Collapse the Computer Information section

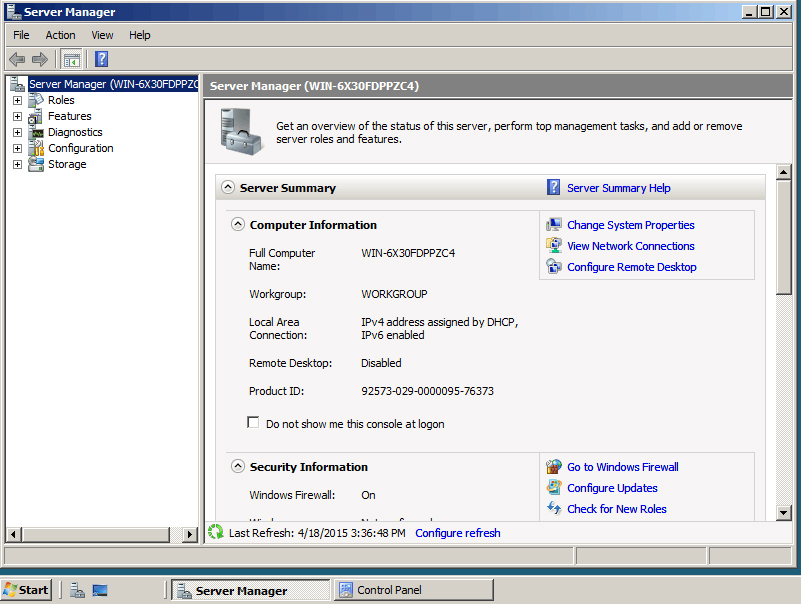click(238, 224)
